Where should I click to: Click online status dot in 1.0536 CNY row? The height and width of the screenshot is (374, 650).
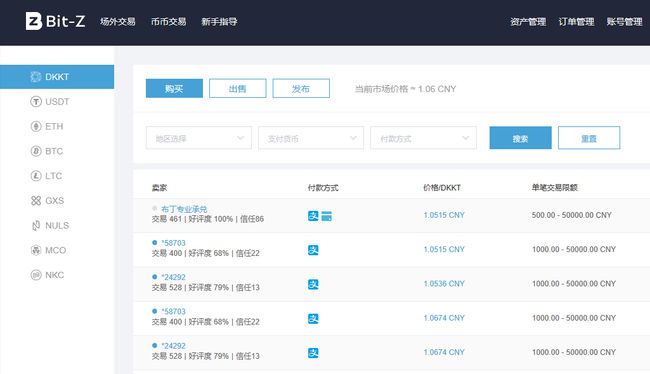tap(155, 277)
